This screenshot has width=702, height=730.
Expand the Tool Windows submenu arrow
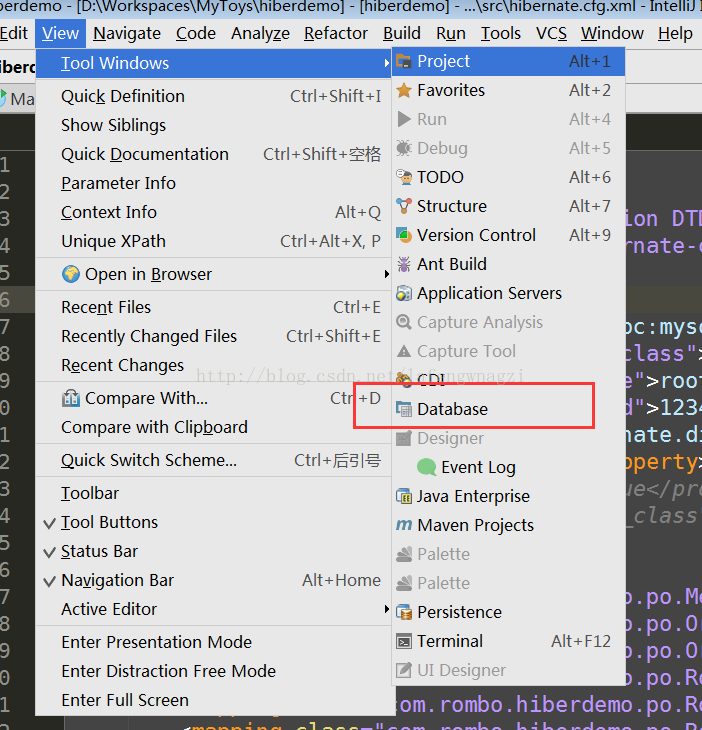386,63
